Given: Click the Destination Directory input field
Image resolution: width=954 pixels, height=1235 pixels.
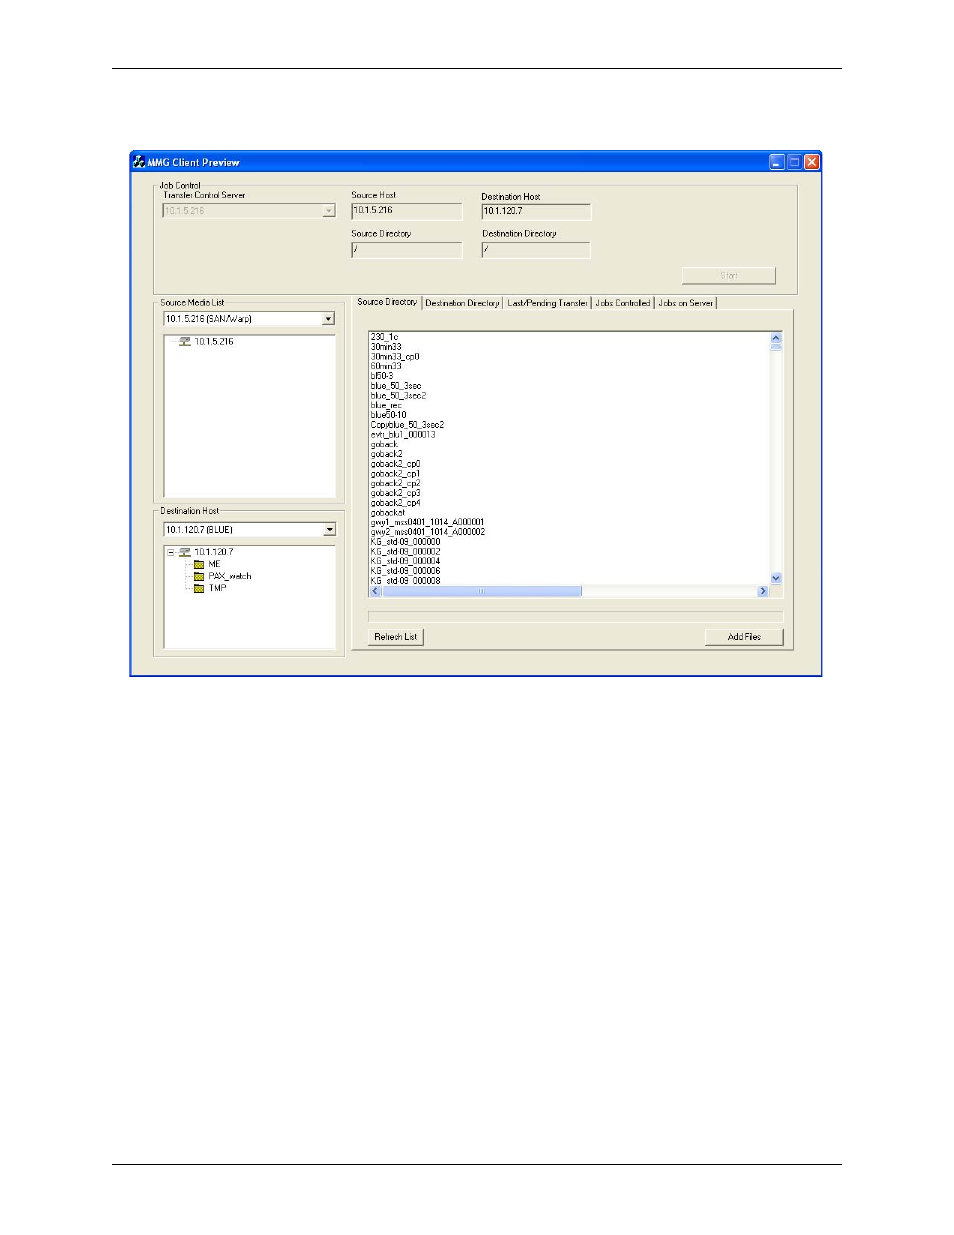Looking at the screenshot, I should click(x=536, y=250).
